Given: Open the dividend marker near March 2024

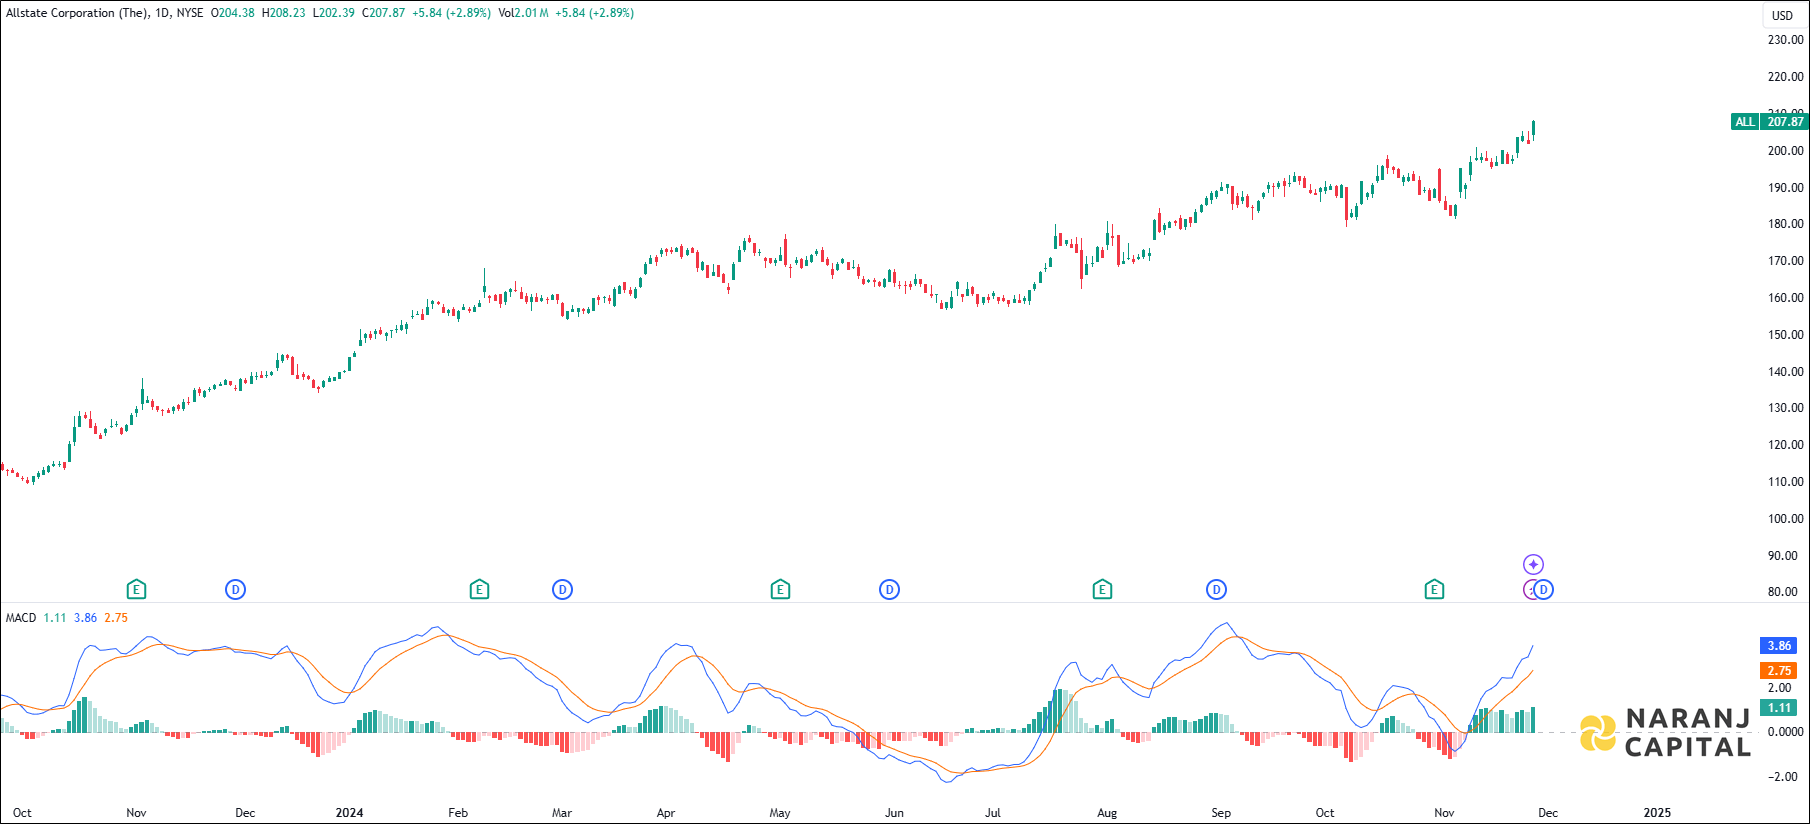Looking at the screenshot, I should tap(562, 590).
